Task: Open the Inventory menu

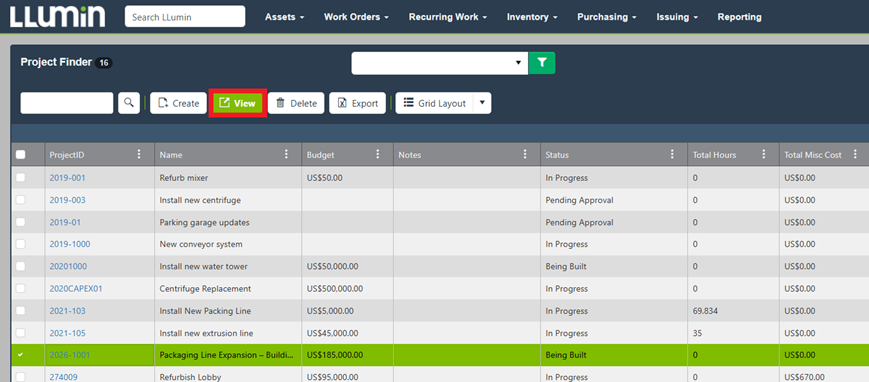Action: tap(532, 17)
